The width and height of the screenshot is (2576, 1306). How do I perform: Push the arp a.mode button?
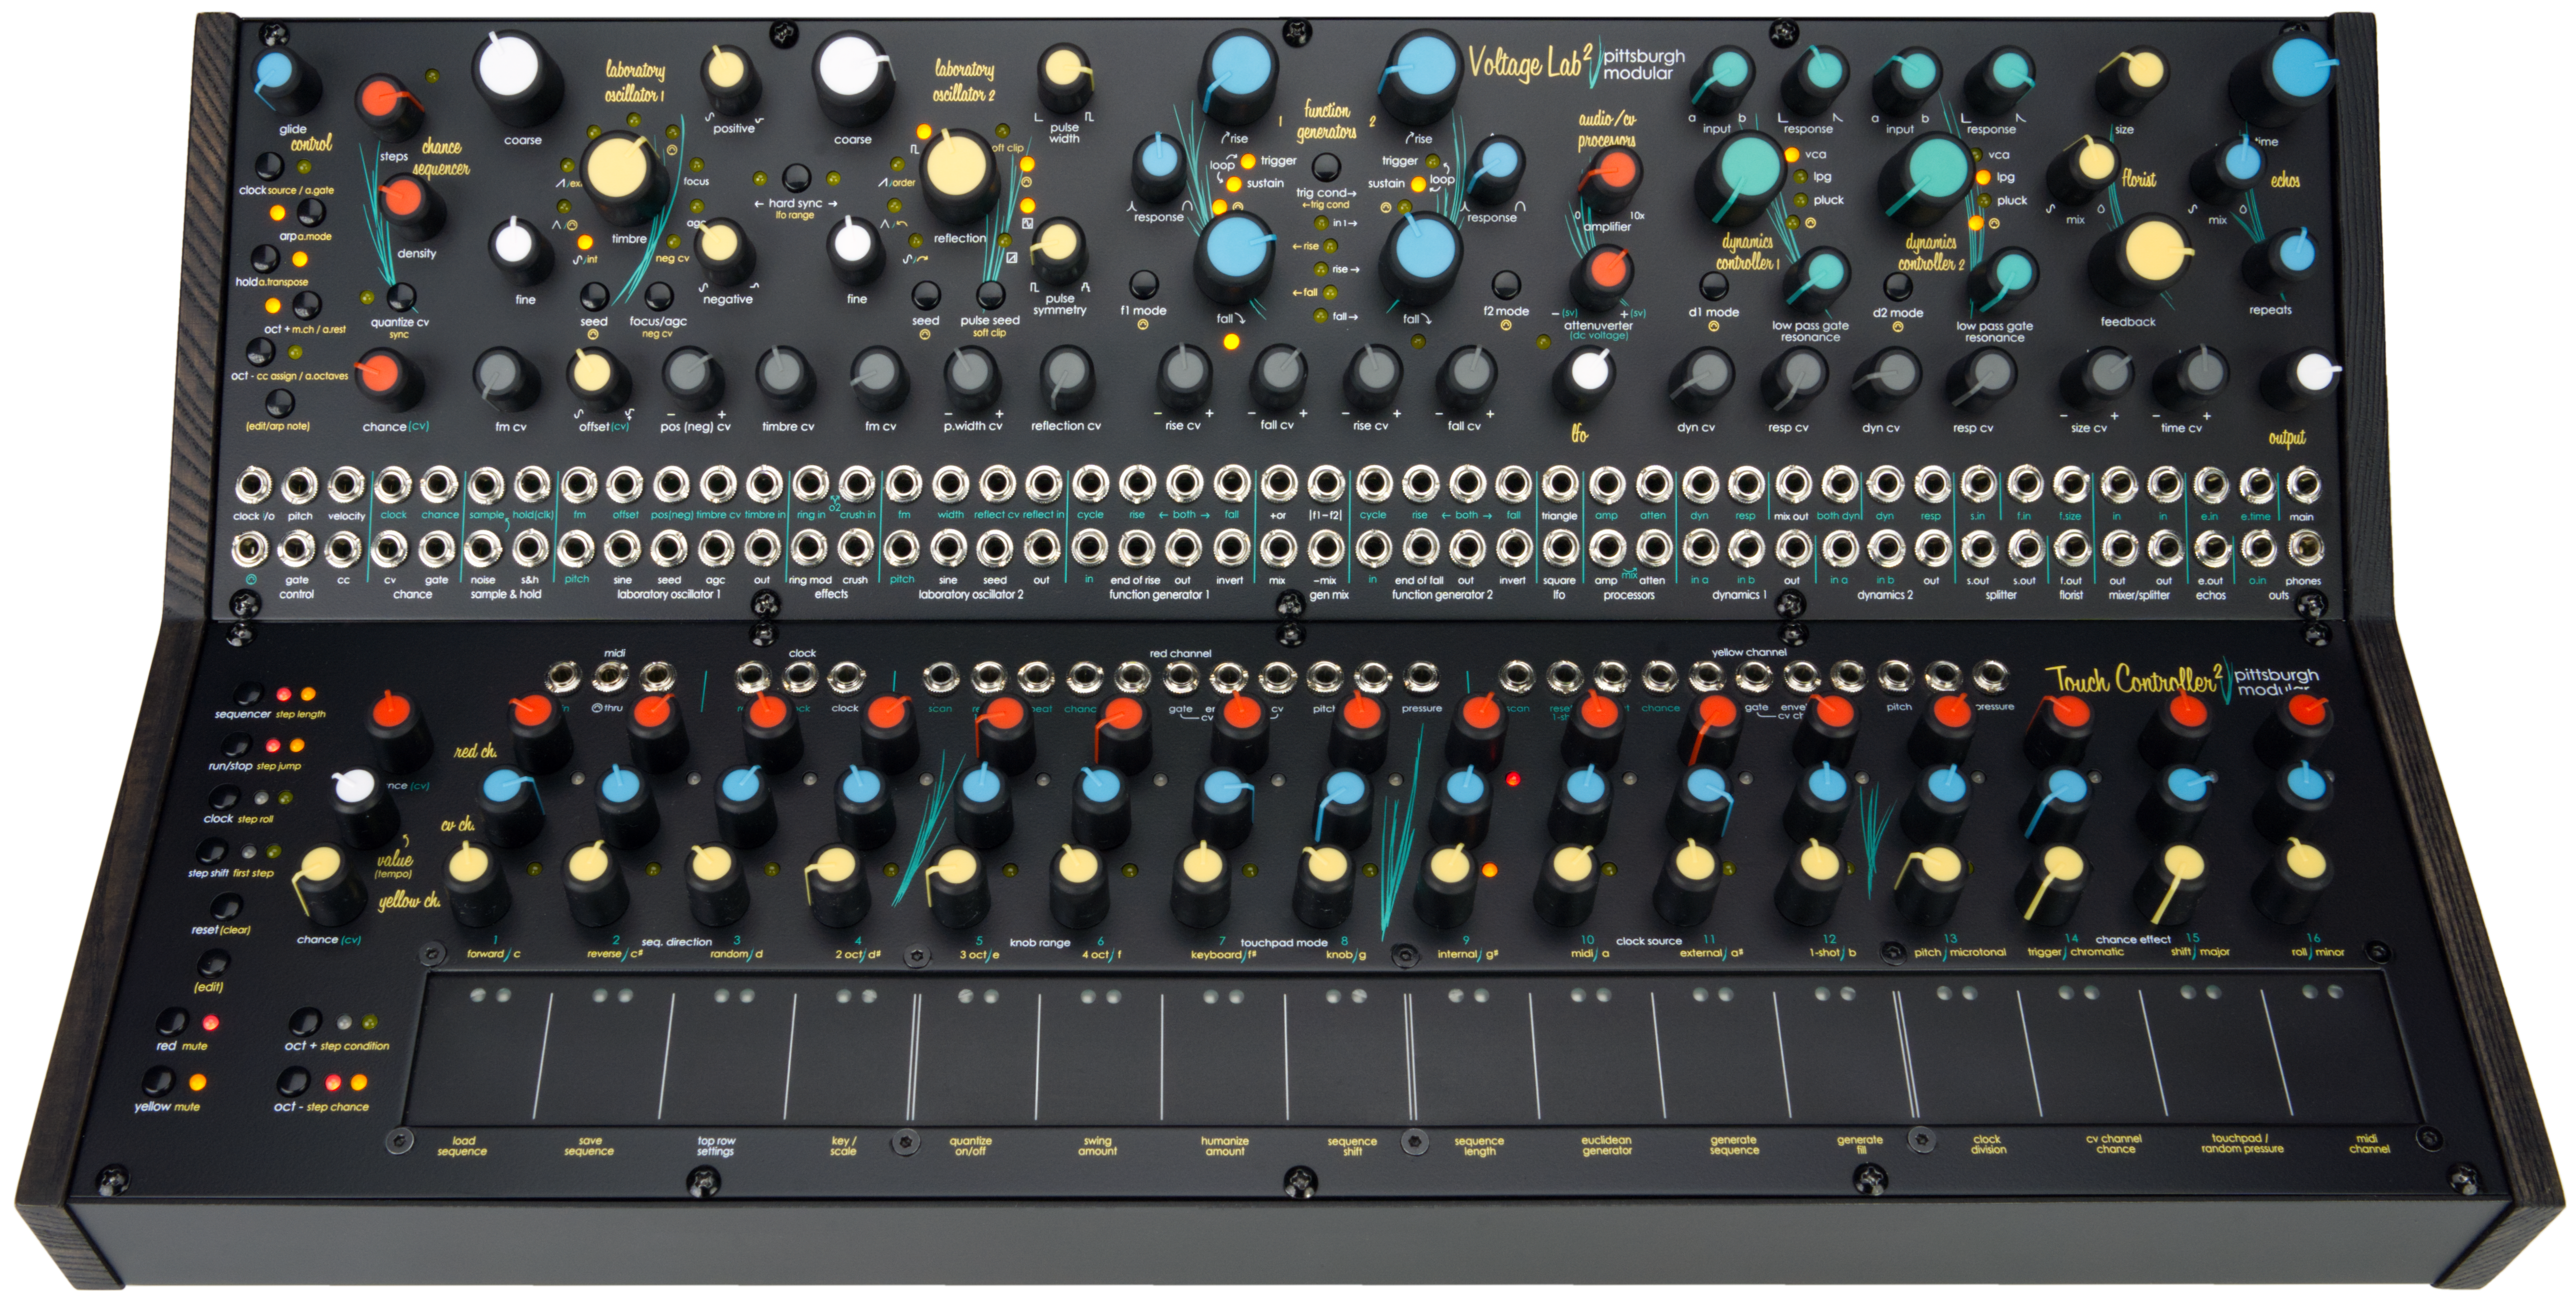click(311, 211)
